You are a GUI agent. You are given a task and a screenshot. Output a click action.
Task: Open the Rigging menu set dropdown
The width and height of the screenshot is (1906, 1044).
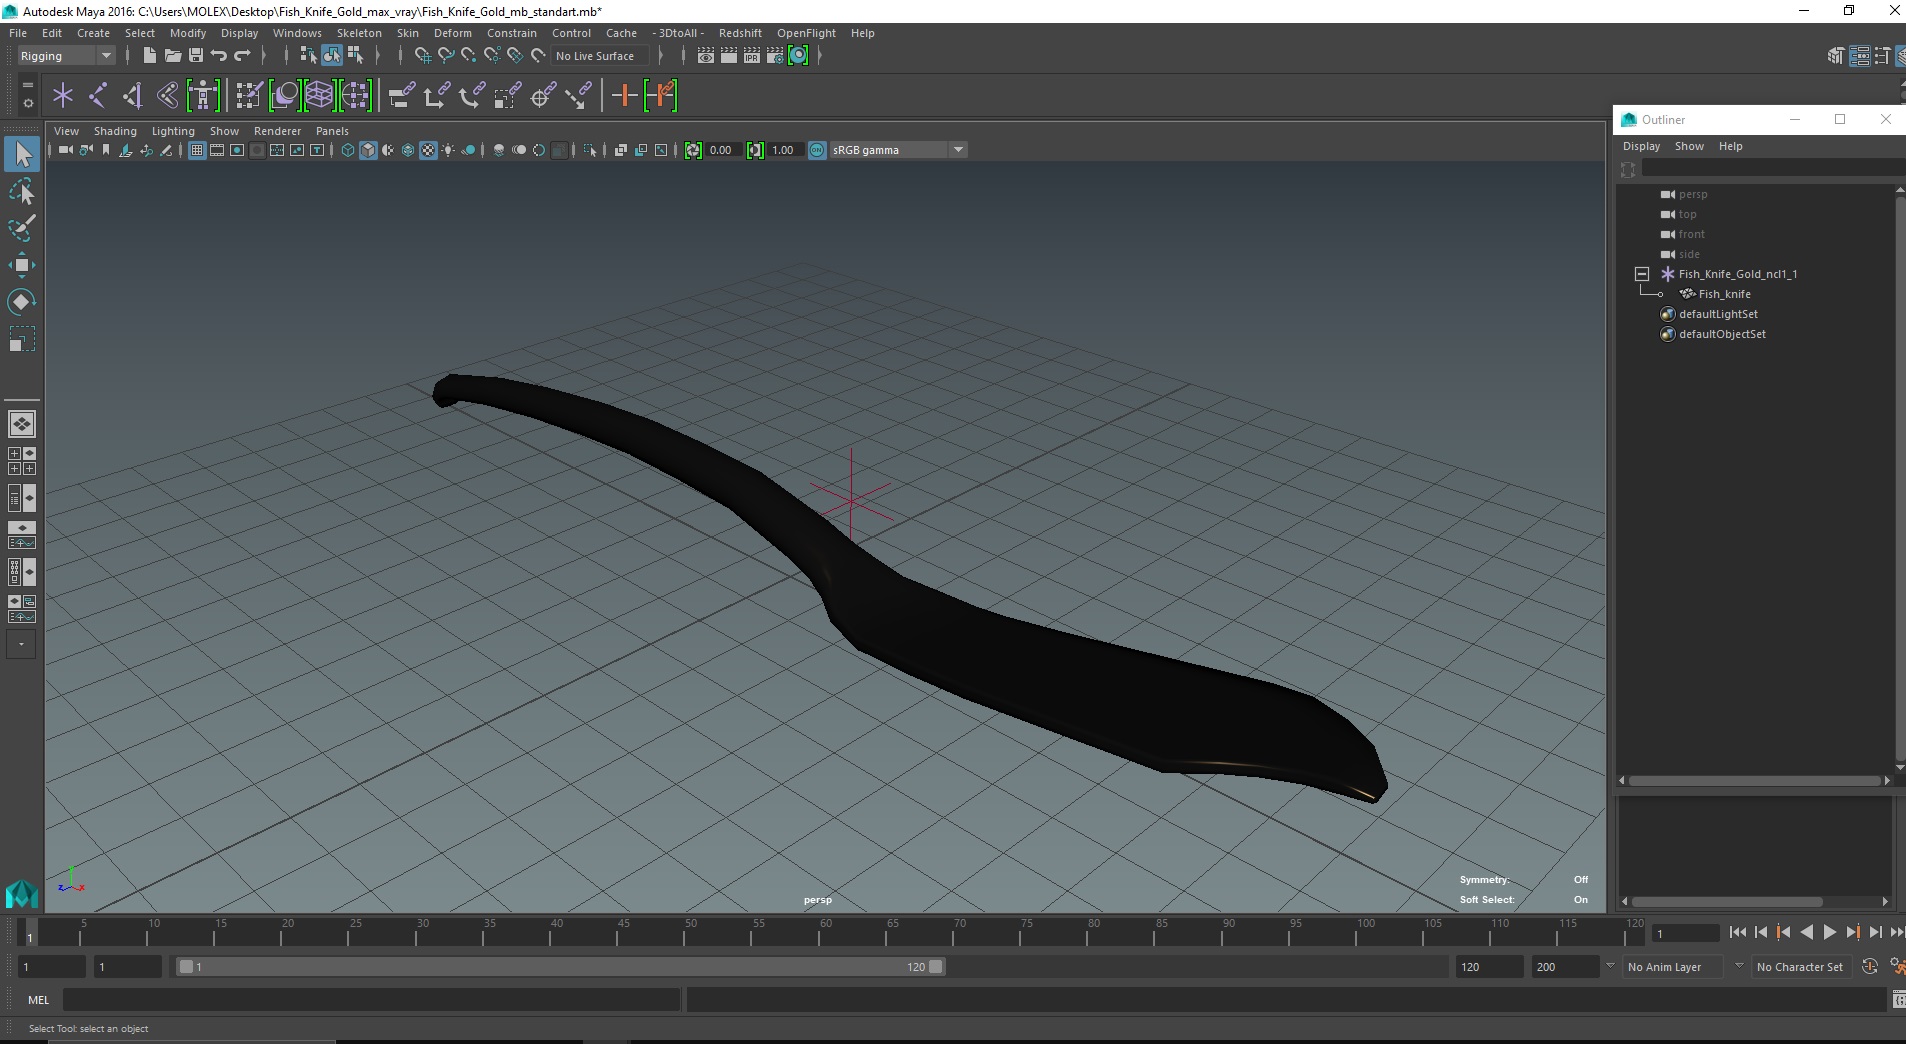coord(66,56)
